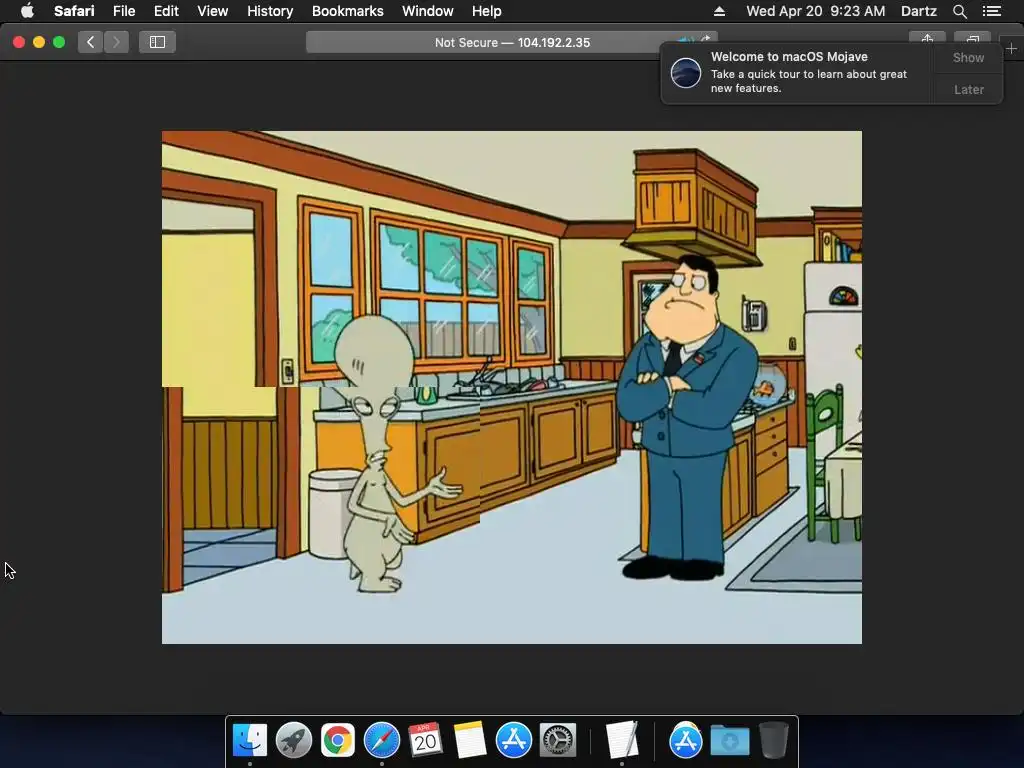
Task: Click the Safari icon in the Dock
Action: click(x=381, y=740)
